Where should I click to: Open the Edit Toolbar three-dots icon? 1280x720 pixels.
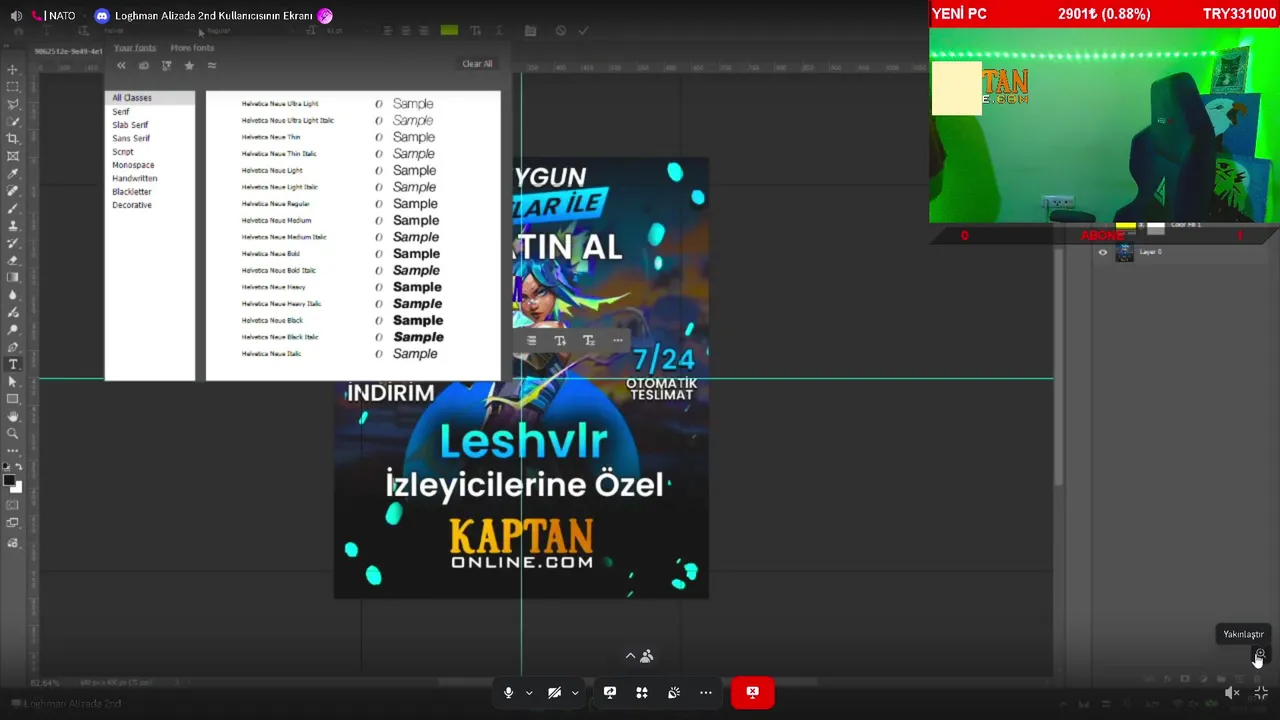(x=13, y=451)
